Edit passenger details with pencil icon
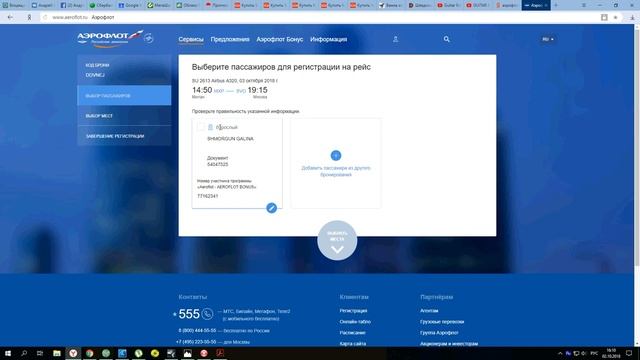Image resolution: width=640 pixels, height=360 pixels. click(271, 208)
